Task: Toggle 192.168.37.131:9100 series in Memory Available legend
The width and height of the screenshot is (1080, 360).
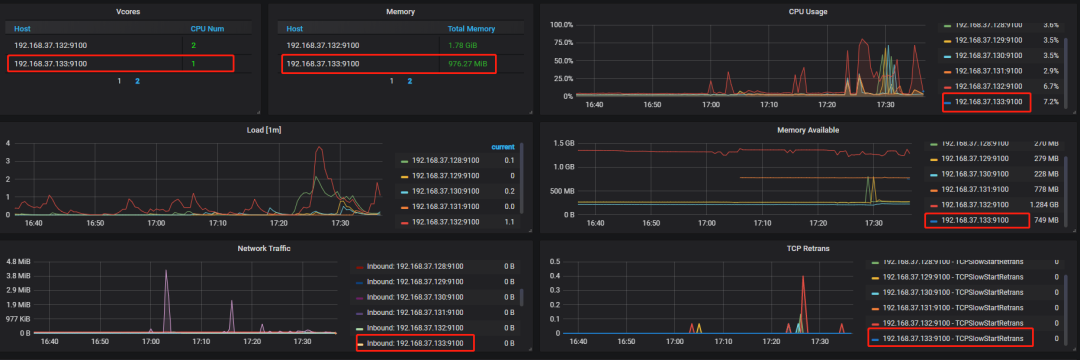Action: 975,189
